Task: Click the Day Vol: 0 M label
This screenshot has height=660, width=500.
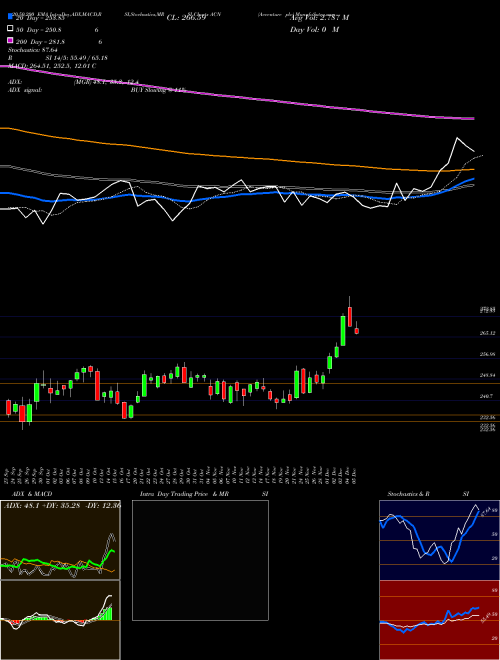Action: 314,29
